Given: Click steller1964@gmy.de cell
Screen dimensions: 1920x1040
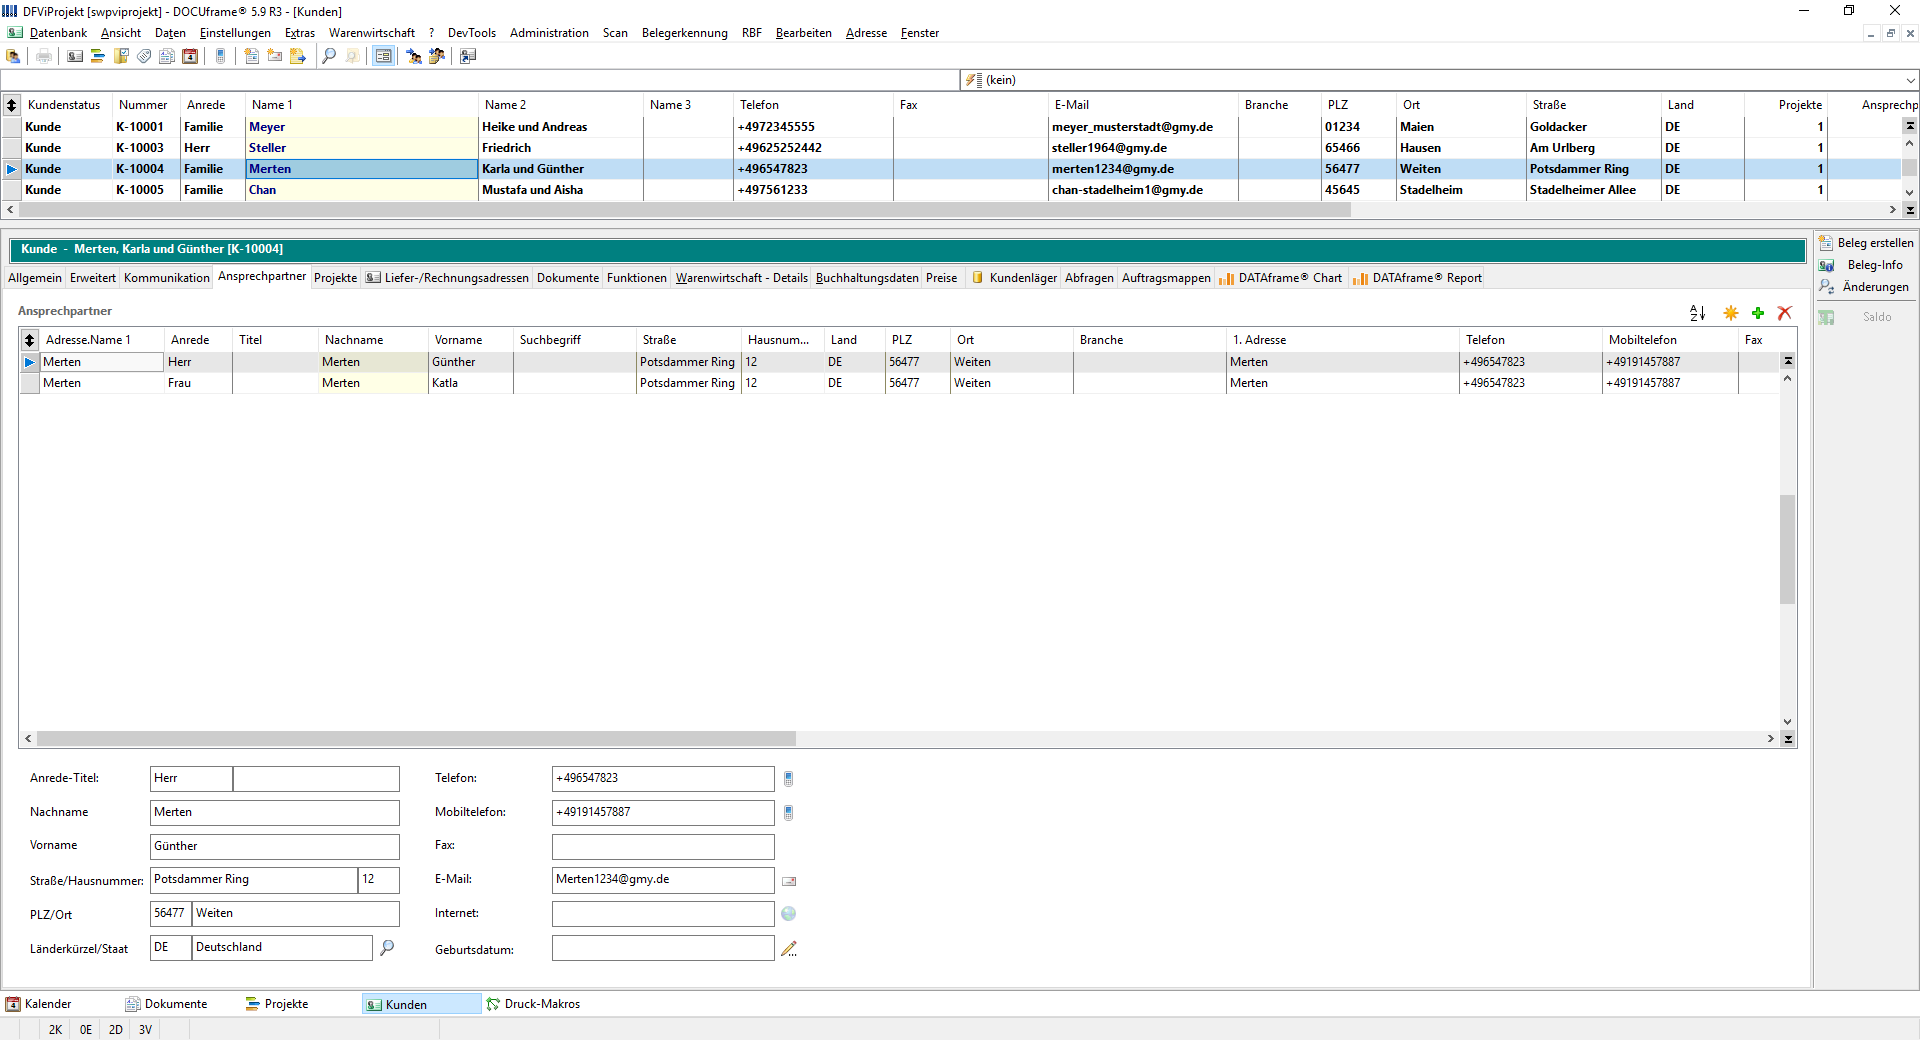Looking at the screenshot, I should (x=1143, y=148).
